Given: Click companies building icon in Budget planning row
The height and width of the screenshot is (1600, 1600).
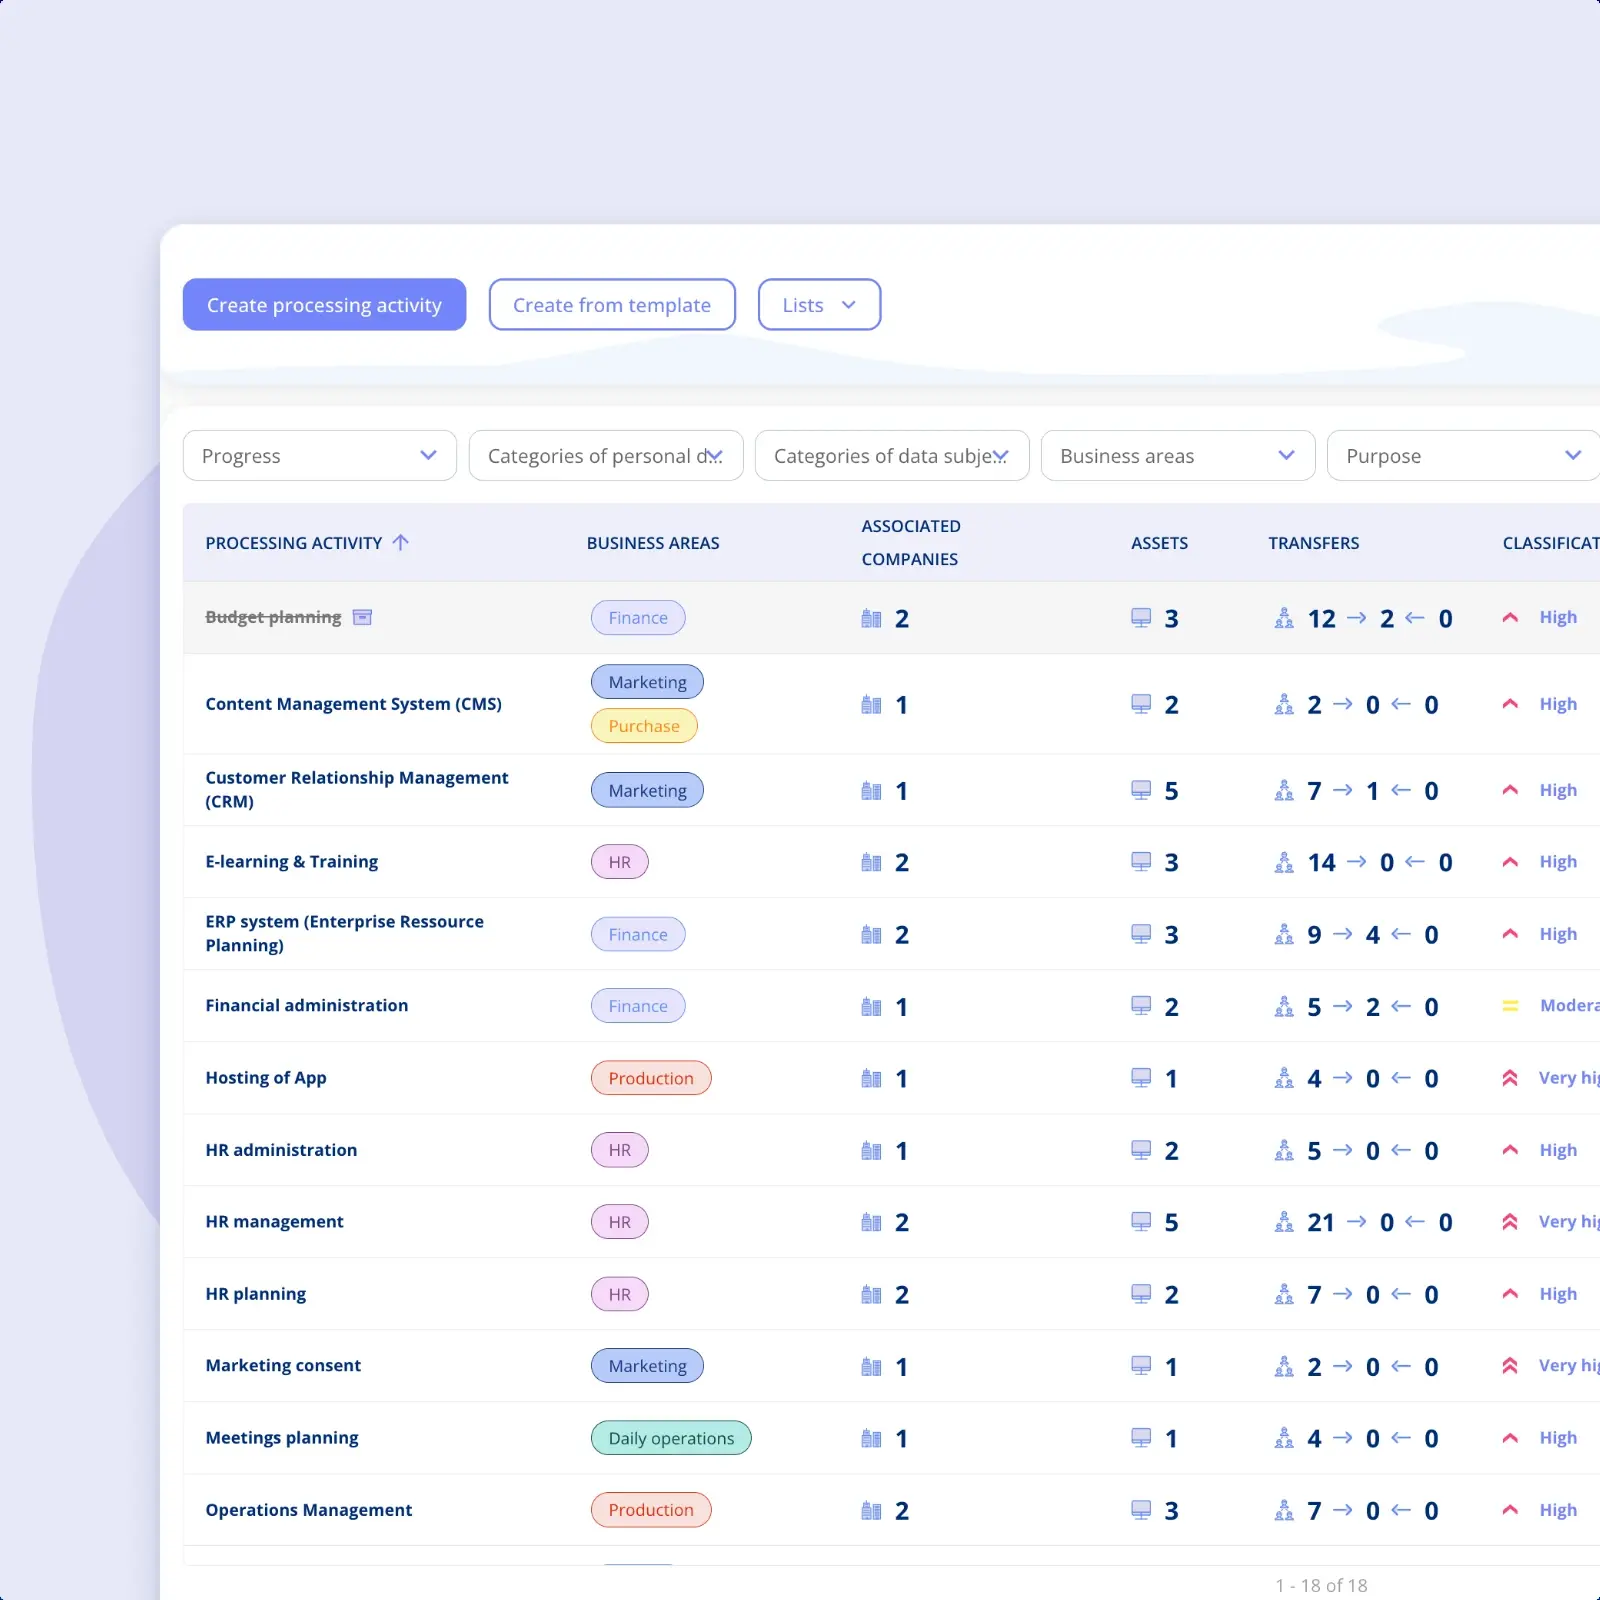Looking at the screenshot, I should (x=871, y=618).
